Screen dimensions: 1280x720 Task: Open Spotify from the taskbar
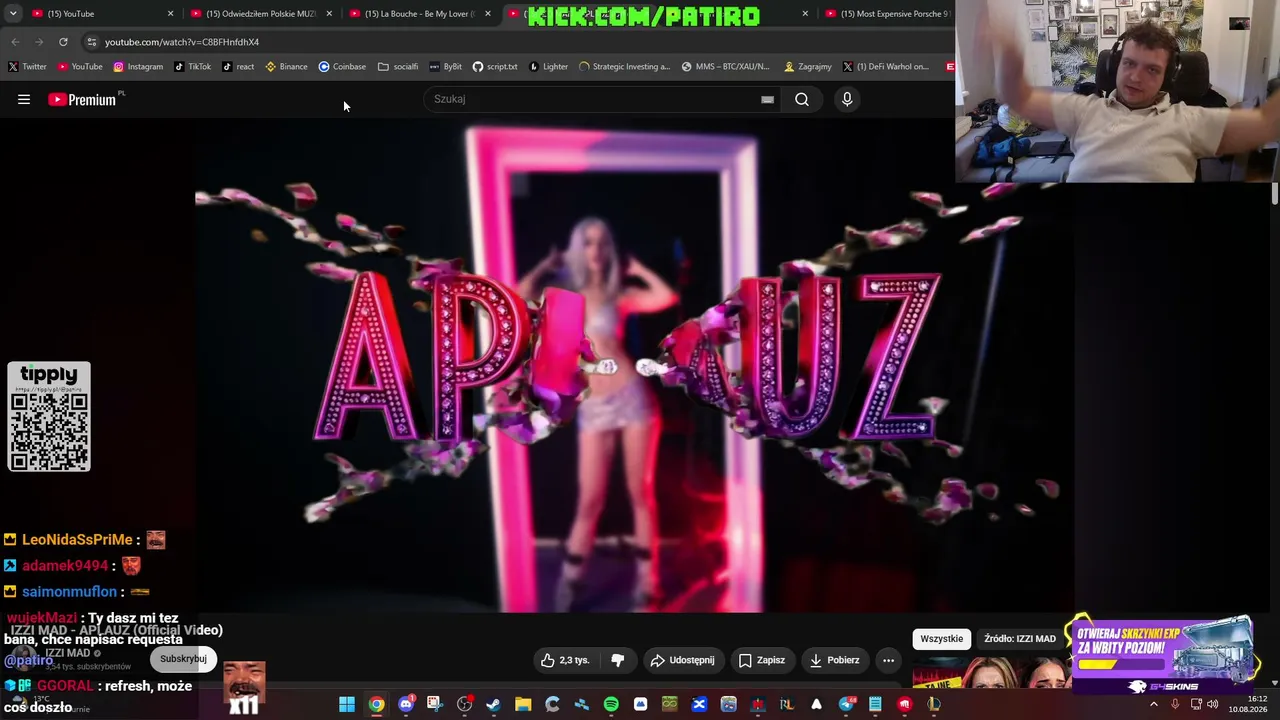pos(611,704)
